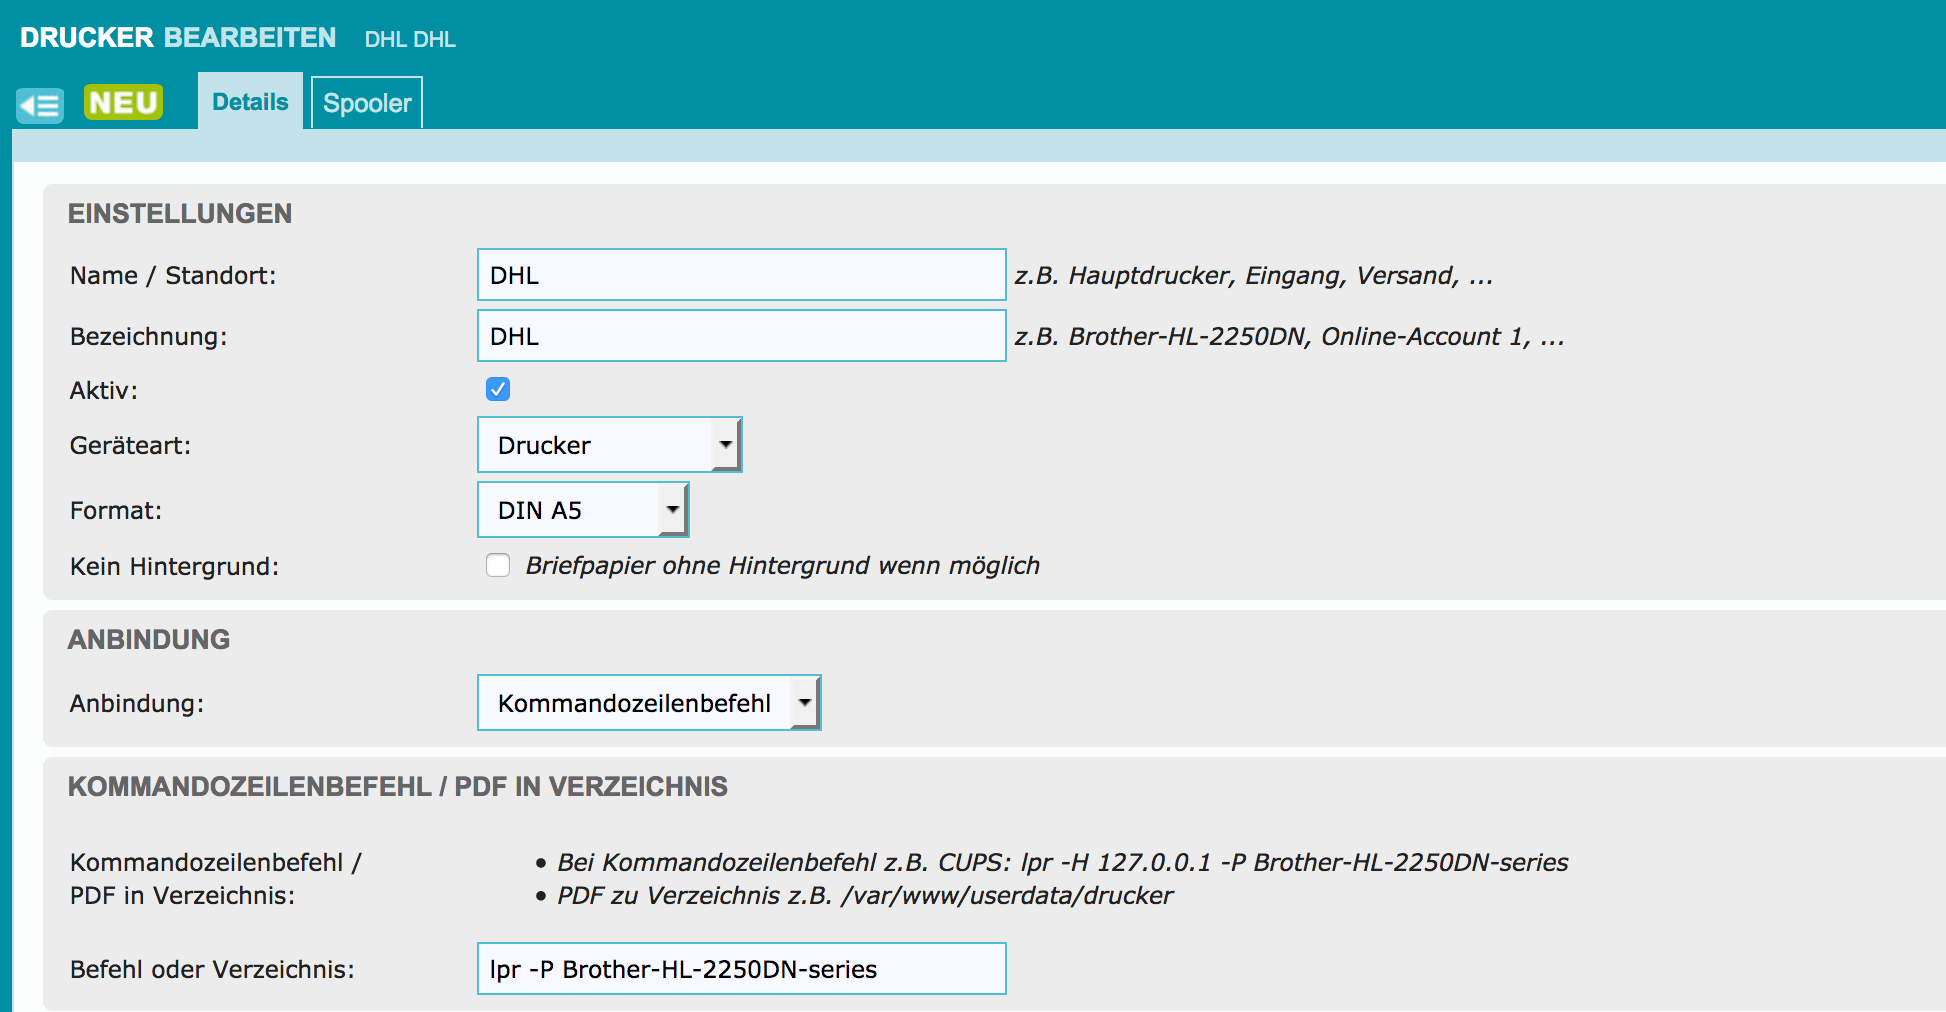Click the CUPS lpr example hint text

(x=1062, y=862)
